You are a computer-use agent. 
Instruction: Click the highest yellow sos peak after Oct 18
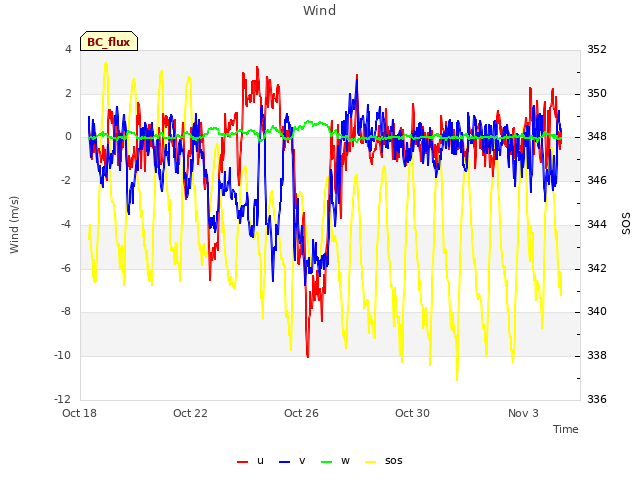click(x=106, y=64)
